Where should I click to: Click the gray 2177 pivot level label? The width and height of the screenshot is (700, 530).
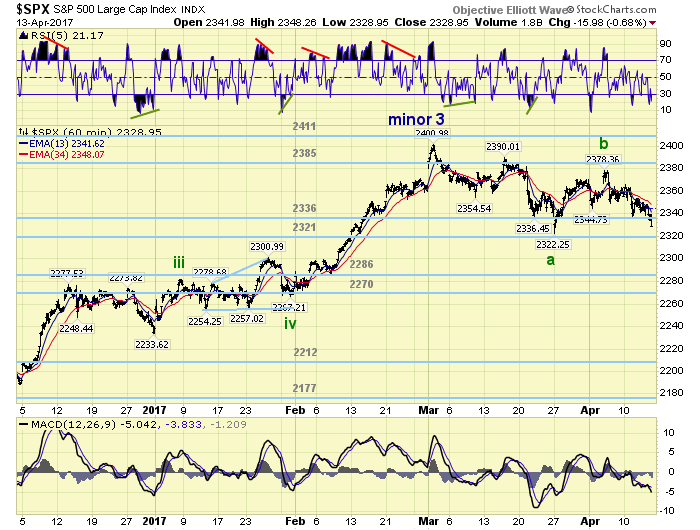[304, 388]
